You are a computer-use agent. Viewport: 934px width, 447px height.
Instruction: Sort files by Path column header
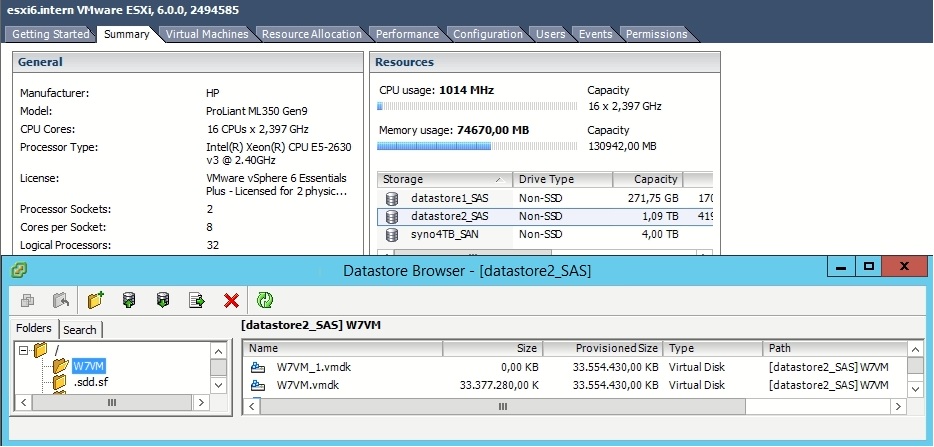pyautogui.click(x=835, y=348)
